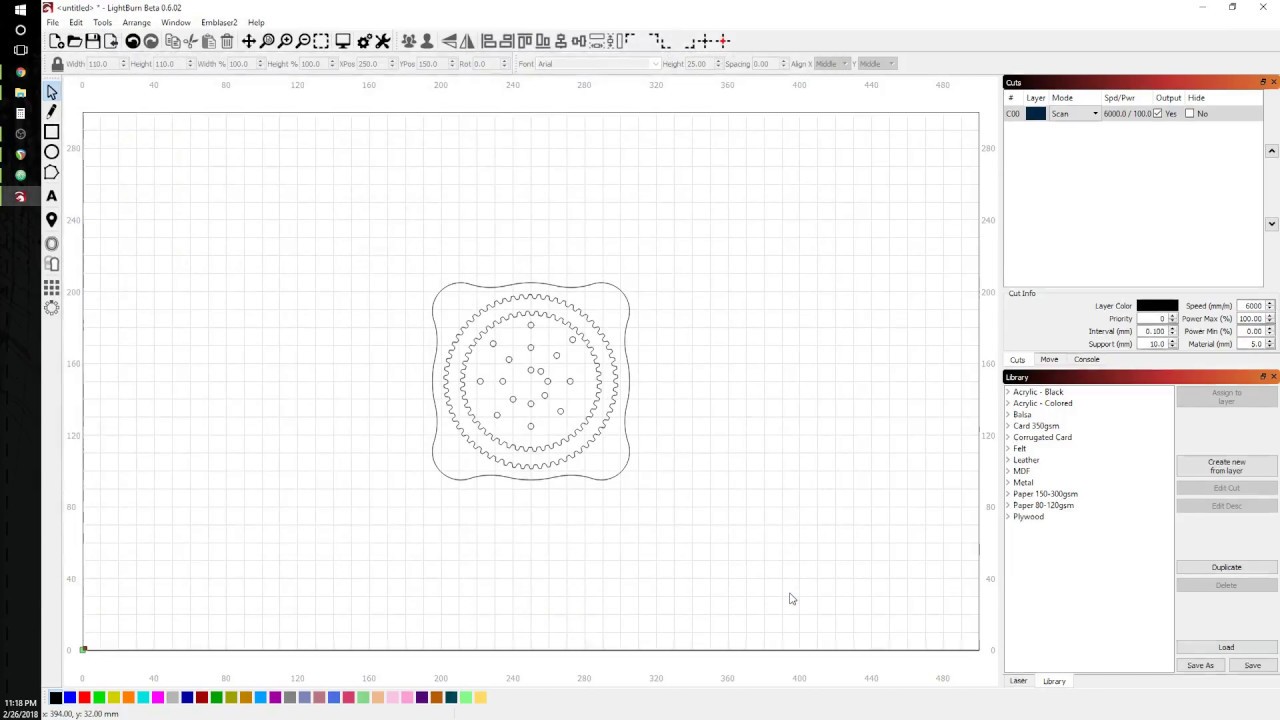
Task: Click the Undo arrow icon
Action: click(133, 41)
